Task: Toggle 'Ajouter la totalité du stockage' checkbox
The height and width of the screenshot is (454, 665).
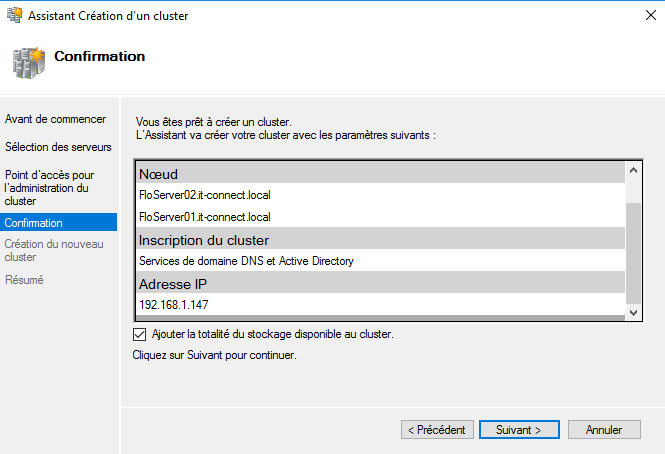Action: click(139, 334)
